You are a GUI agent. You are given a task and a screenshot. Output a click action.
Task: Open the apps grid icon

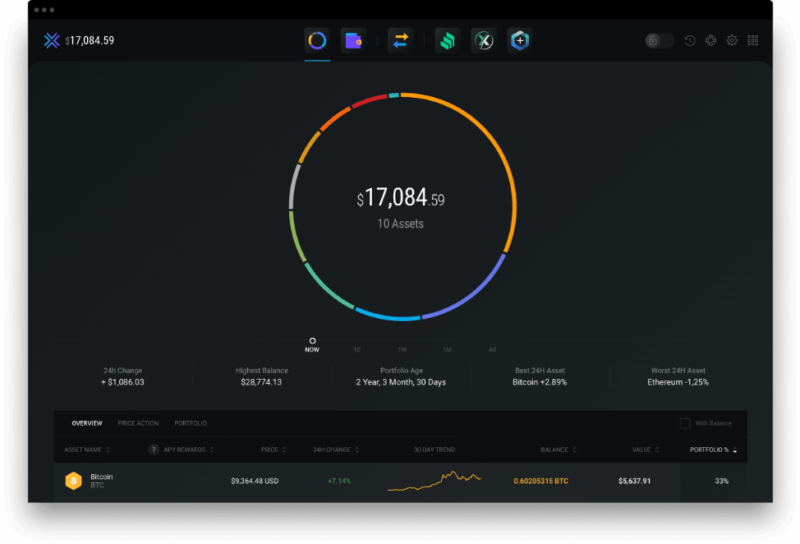[x=753, y=40]
